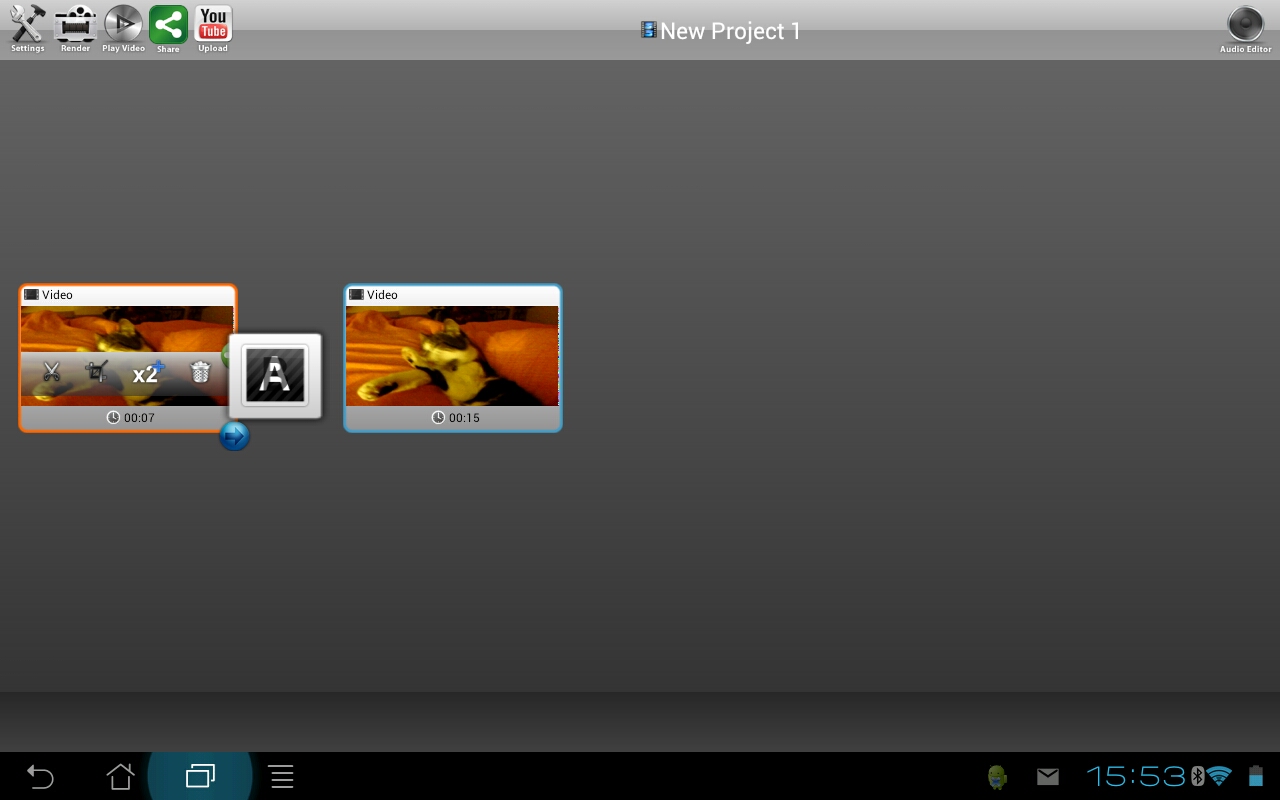Tap the battery status icon
1280x800 pixels.
coord(1255,776)
